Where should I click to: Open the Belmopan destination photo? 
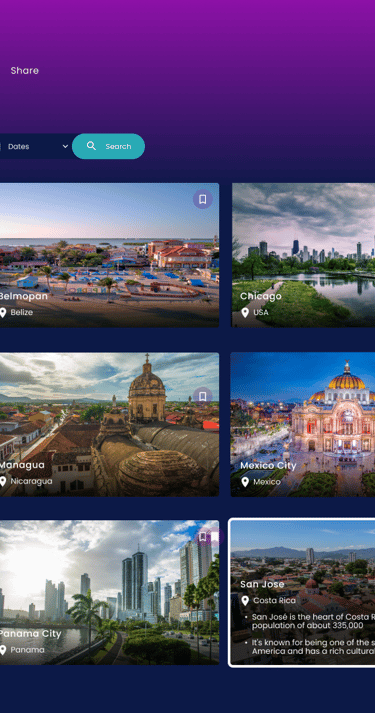[109, 255]
